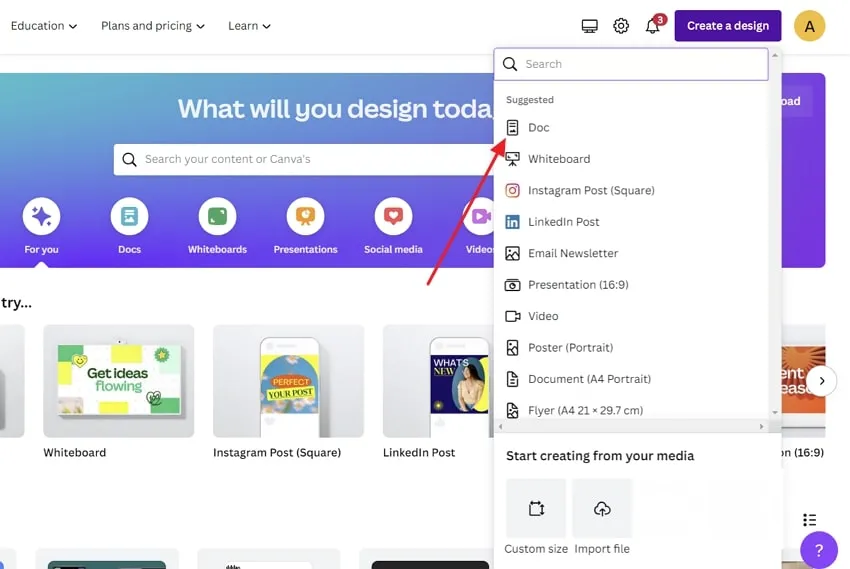Select the Whiteboards category icon
850x569 pixels.
217,216
